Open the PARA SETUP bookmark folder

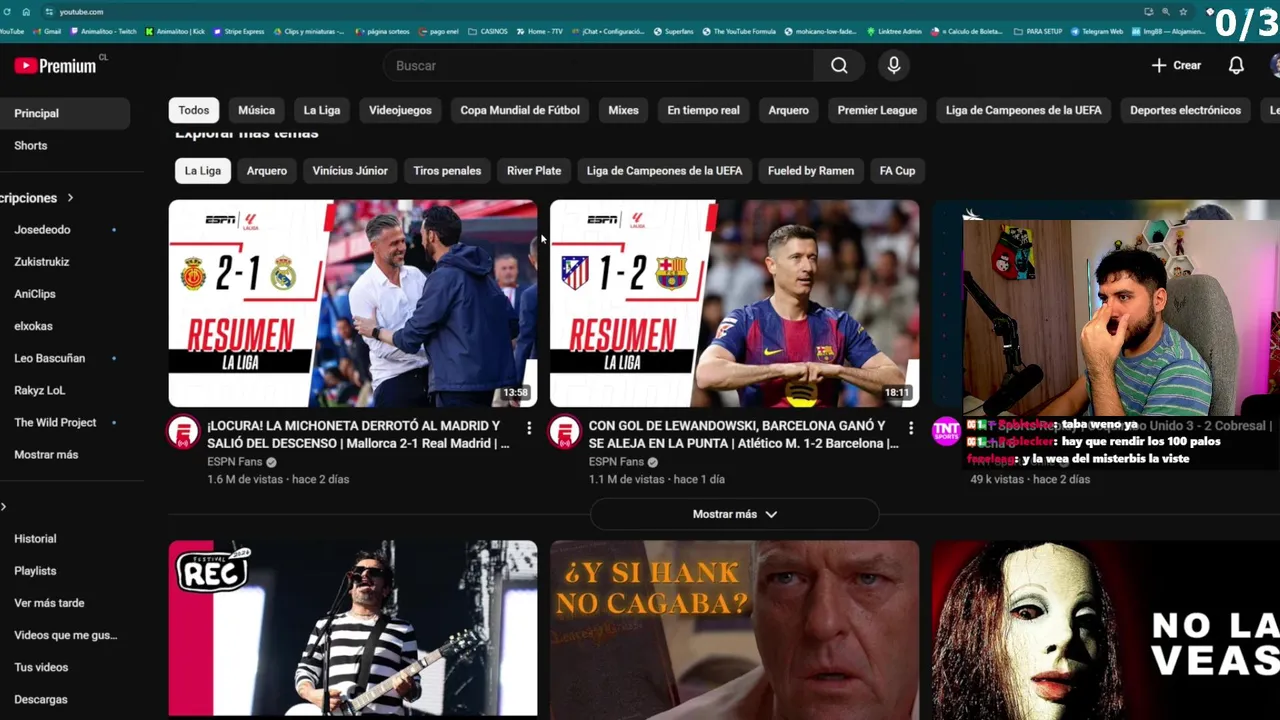click(x=1038, y=31)
